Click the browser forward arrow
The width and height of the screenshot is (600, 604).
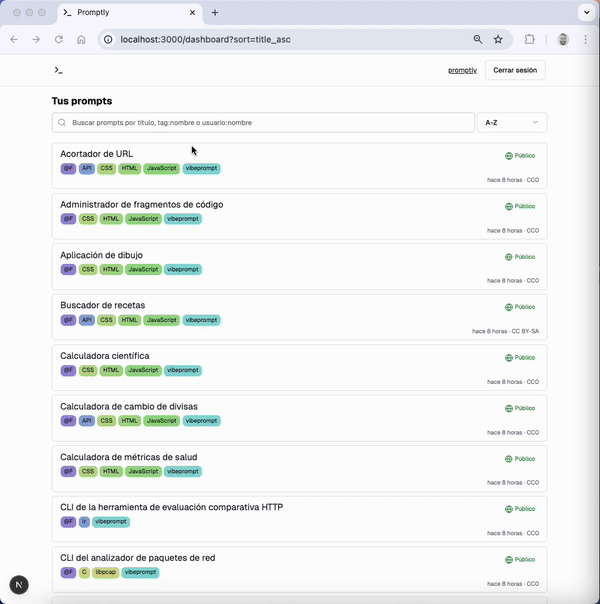pyautogui.click(x=36, y=39)
